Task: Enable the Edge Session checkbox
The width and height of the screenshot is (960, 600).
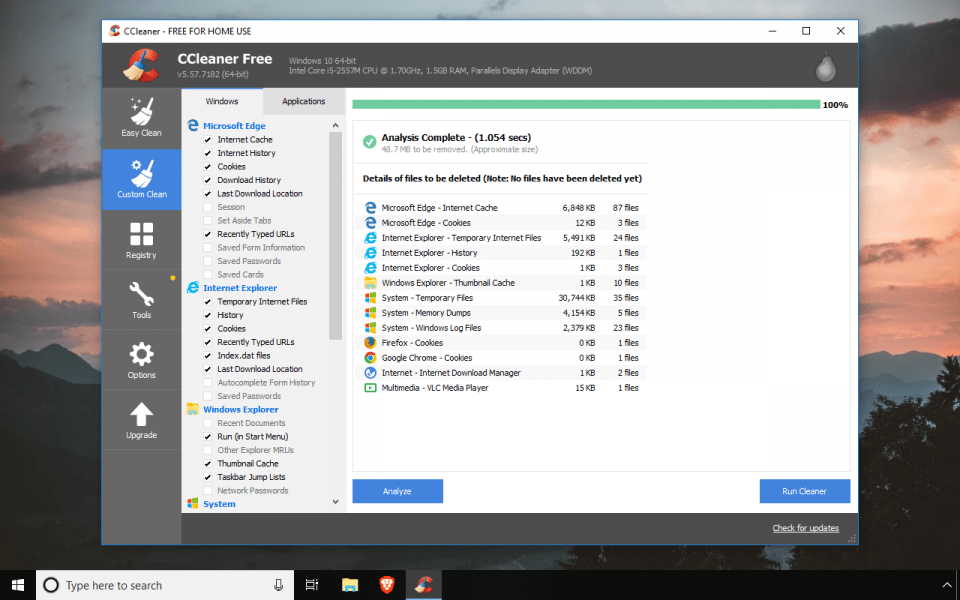Action: (x=208, y=207)
